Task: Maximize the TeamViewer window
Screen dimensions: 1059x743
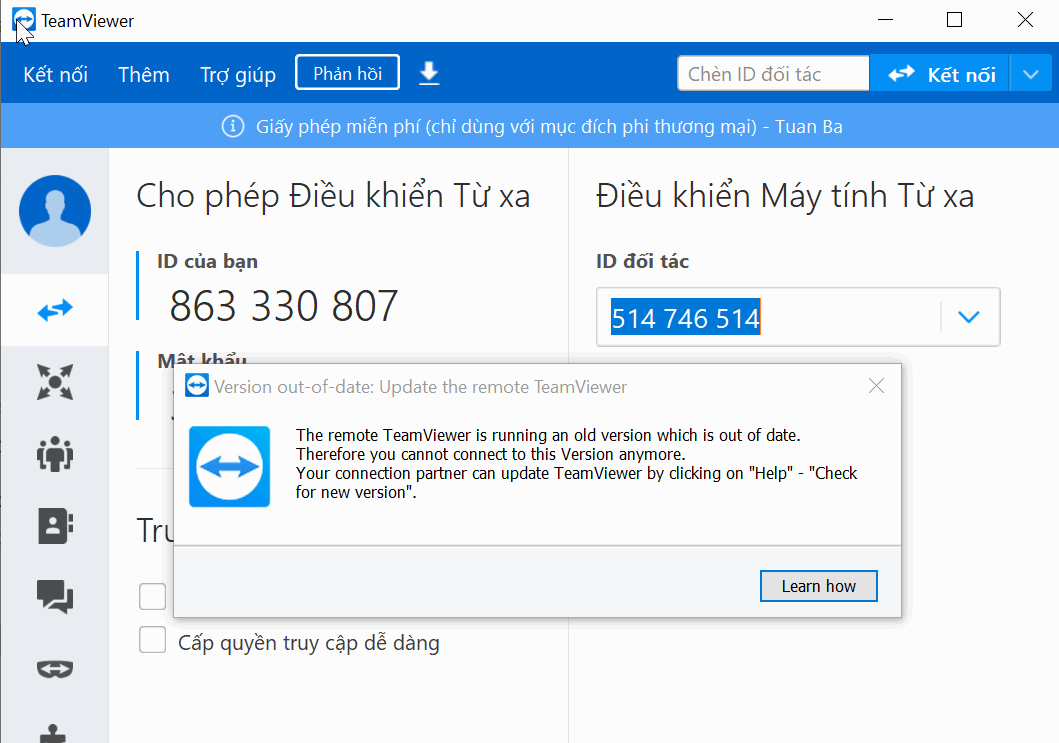Action: coord(954,20)
